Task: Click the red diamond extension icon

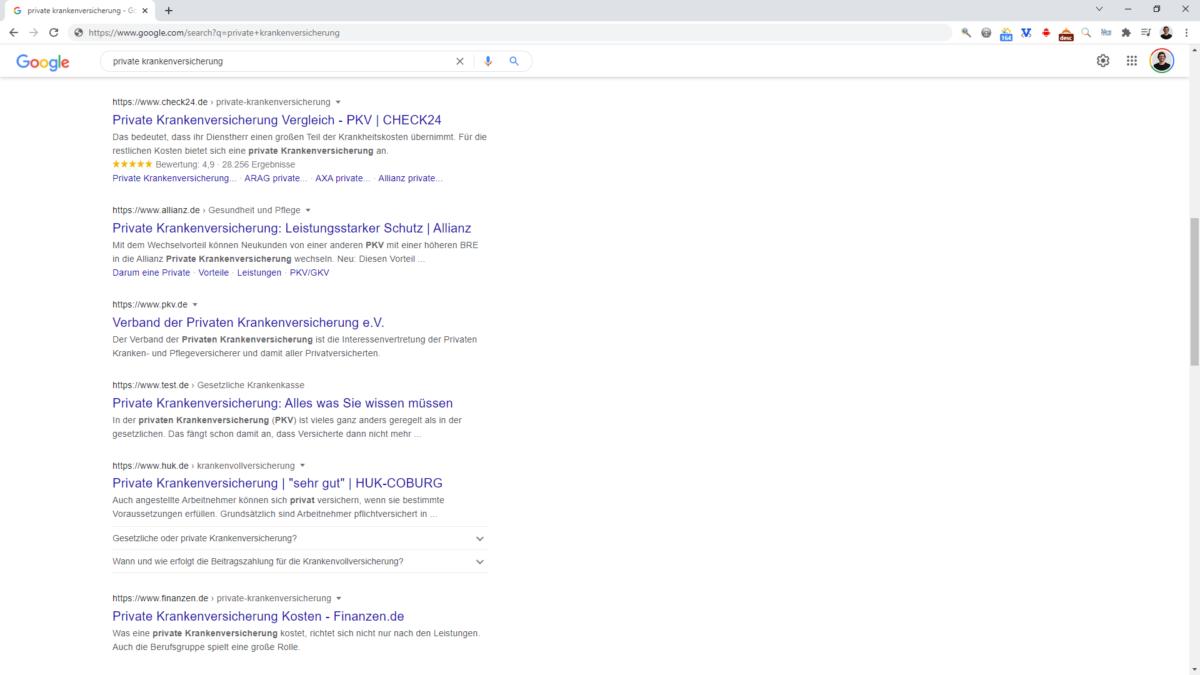Action: (1046, 33)
